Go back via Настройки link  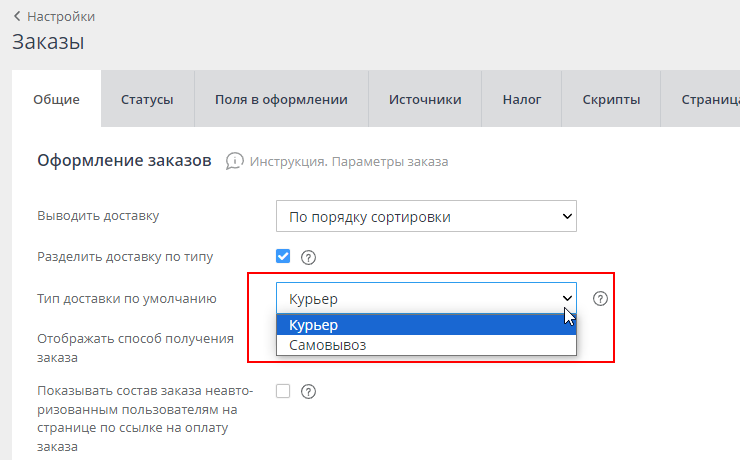[61, 17]
